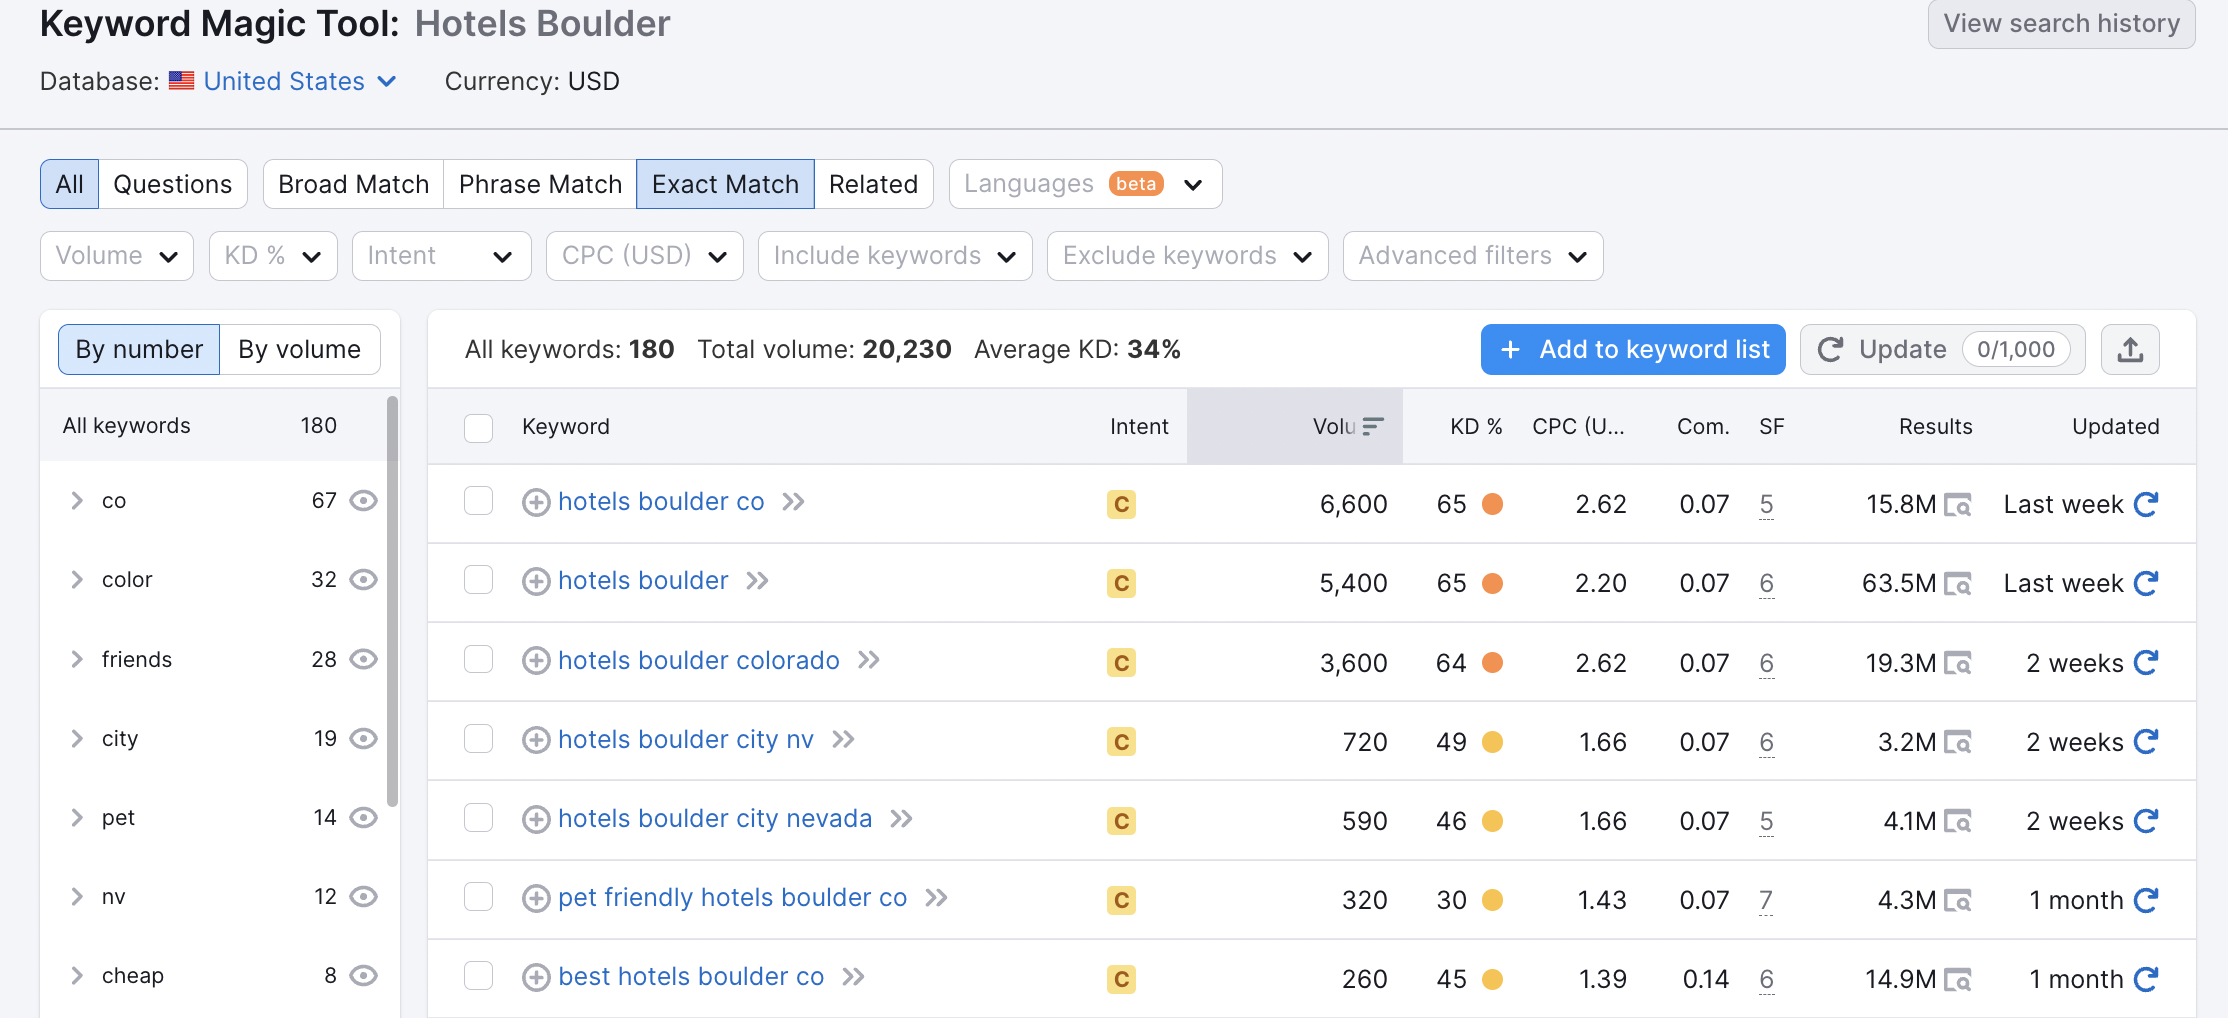Select the By volume tab
Image resolution: width=2228 pixels, height=1018 pixels.
point(299,350)
